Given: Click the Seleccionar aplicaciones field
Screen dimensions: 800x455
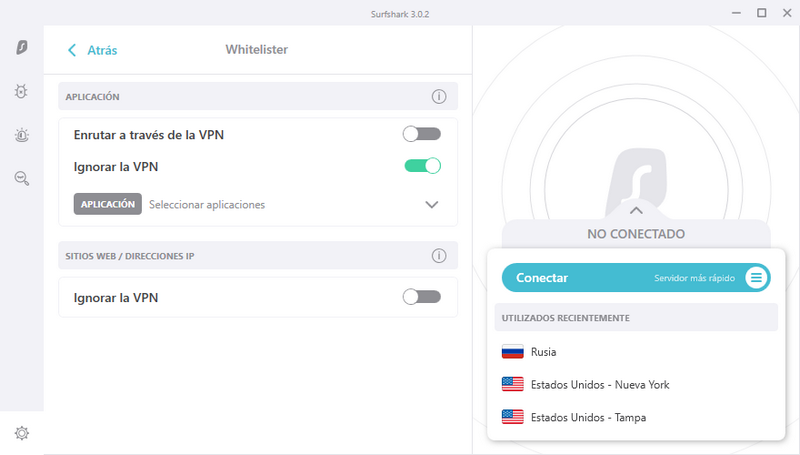Looking at the screenshot, I should pyautogui.click(x=258, y=204).
